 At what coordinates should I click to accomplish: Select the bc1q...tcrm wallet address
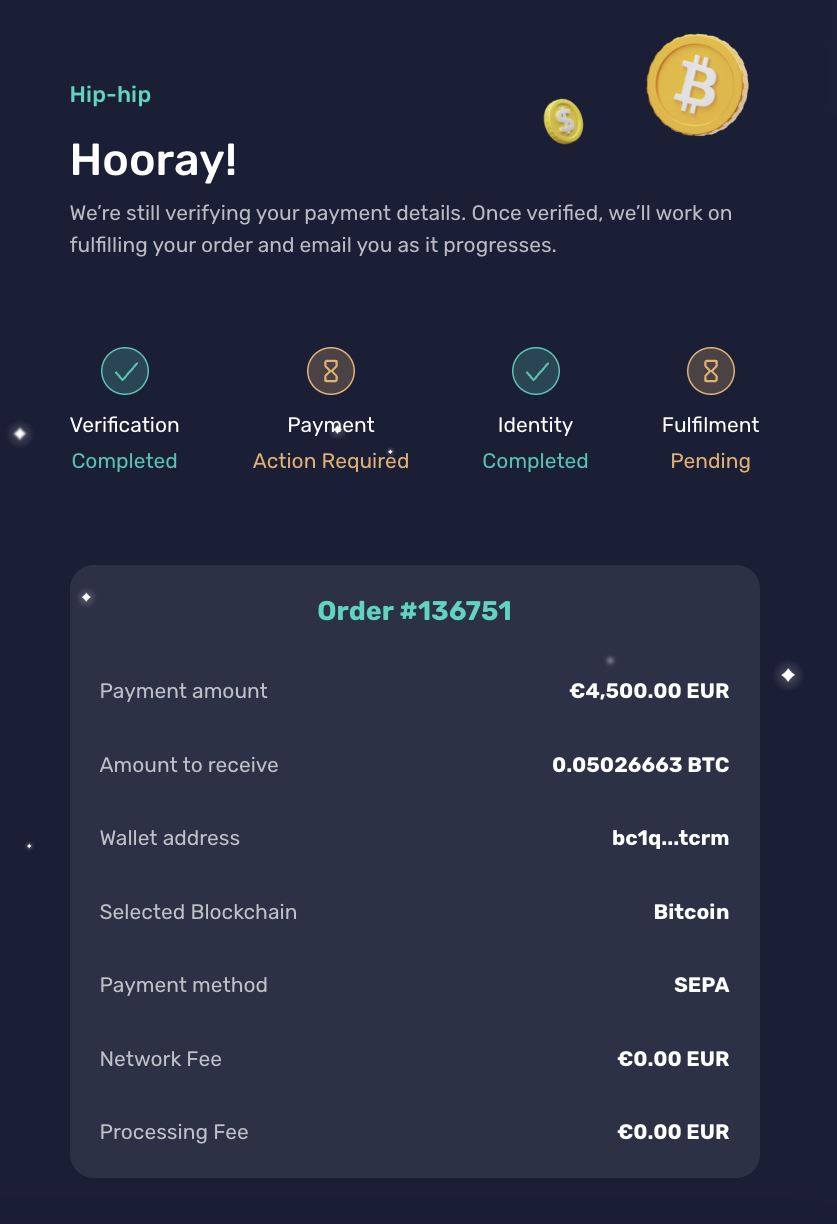tap(670, 838)
